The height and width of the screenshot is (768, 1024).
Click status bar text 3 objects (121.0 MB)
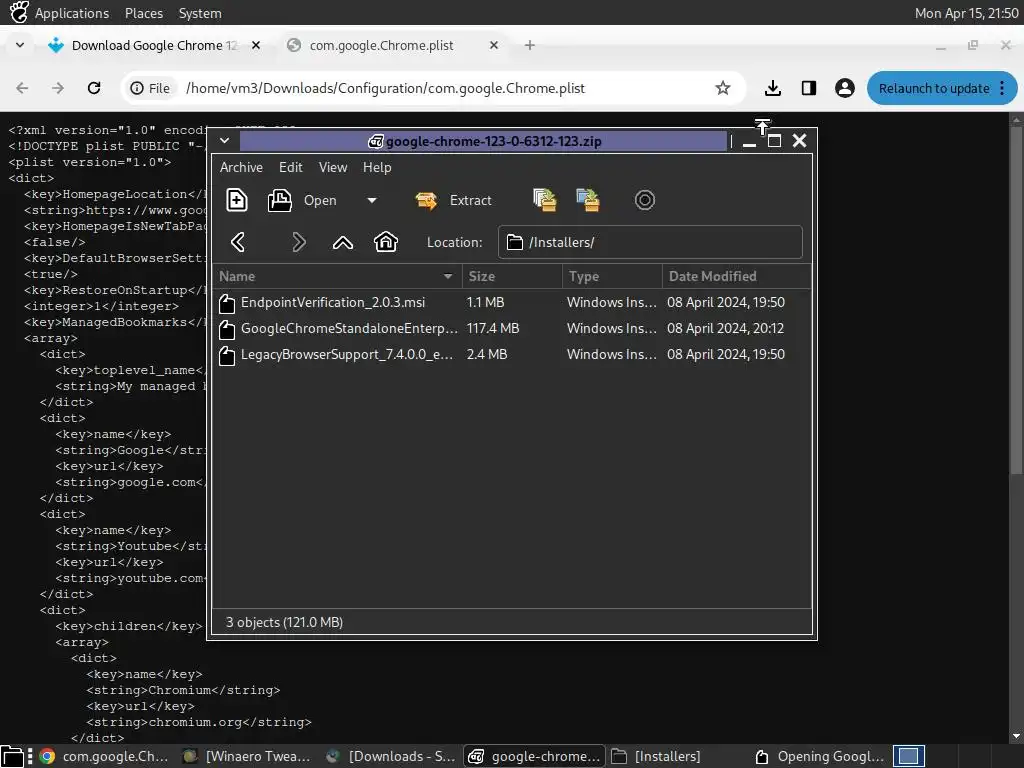[x=284, y=622]
